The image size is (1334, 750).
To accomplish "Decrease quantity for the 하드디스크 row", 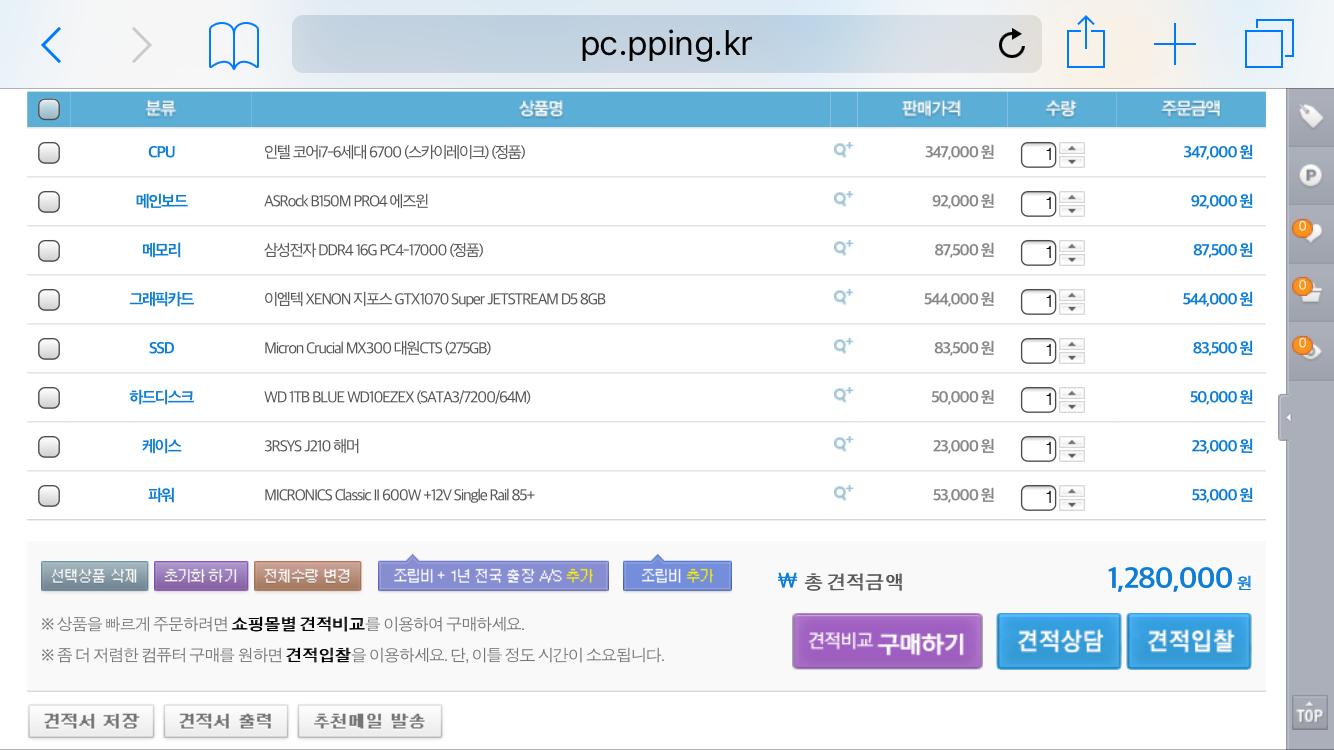I will pos(1073,406).
